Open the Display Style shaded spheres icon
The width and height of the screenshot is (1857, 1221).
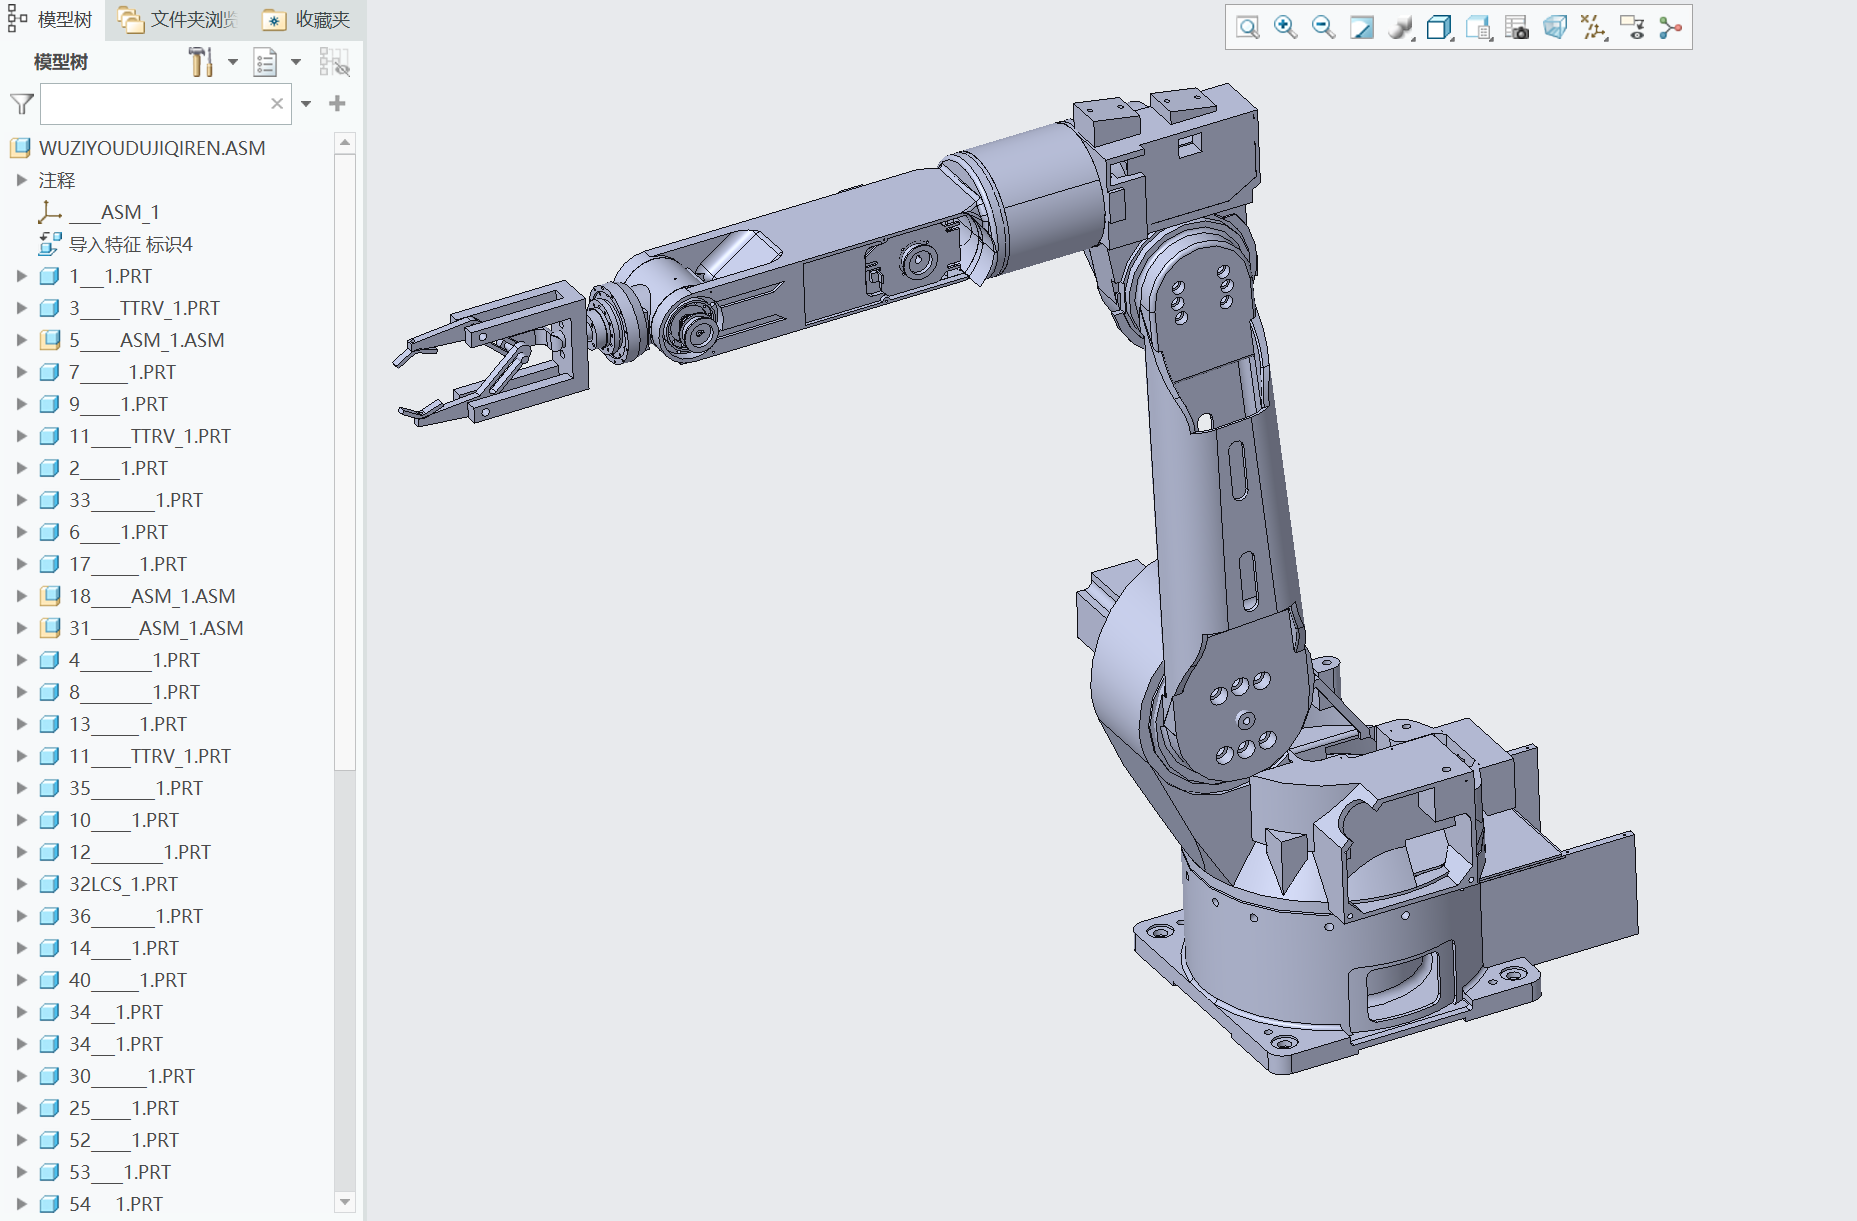coord(1400,28)
